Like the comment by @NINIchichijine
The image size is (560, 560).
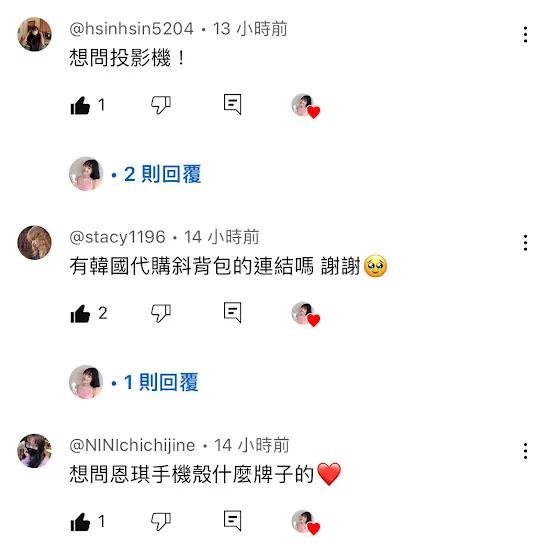(80, 522)
